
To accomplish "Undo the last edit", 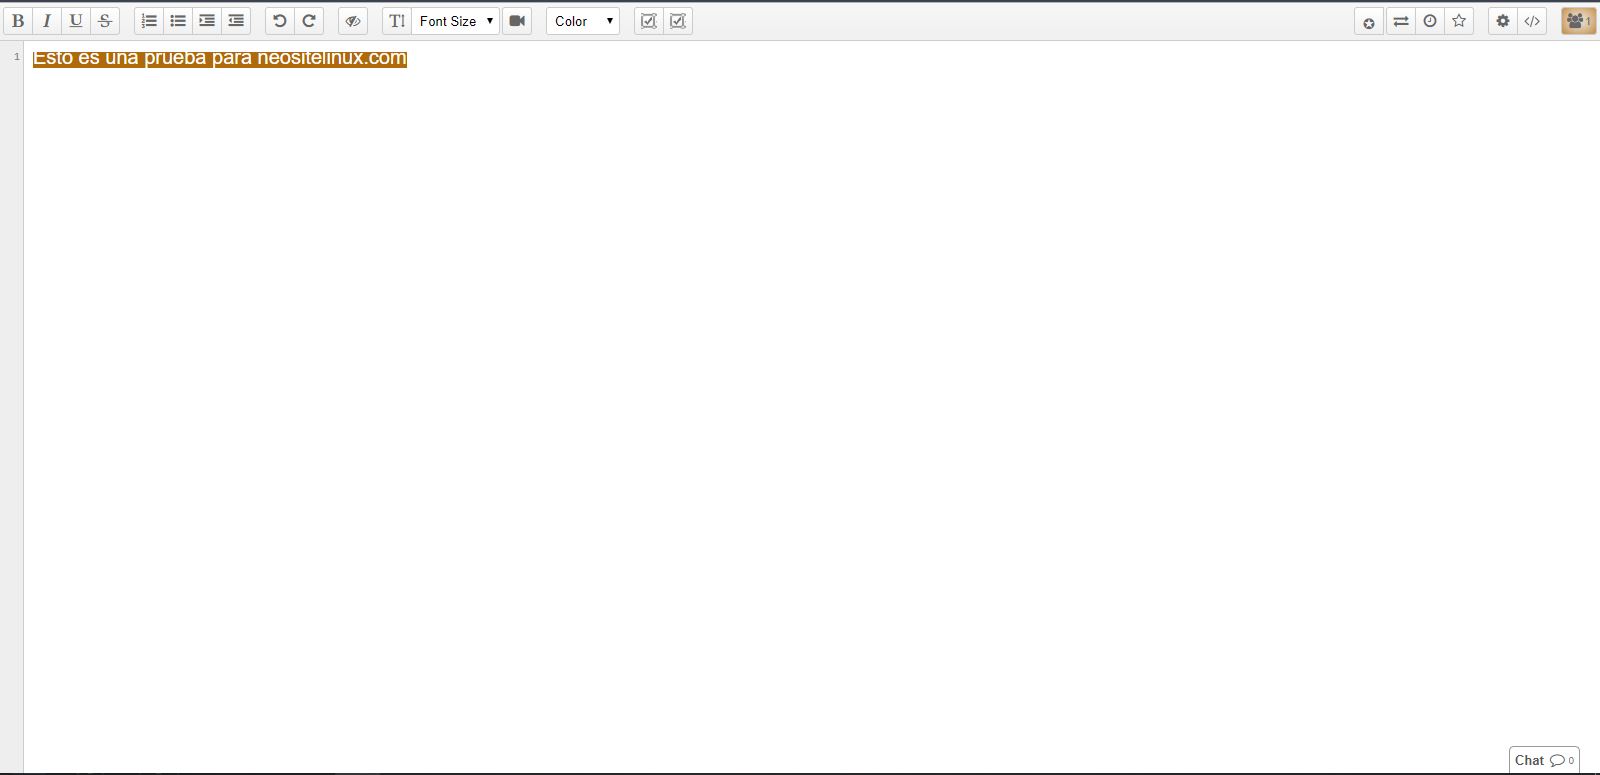I will [x=280, y=21].
